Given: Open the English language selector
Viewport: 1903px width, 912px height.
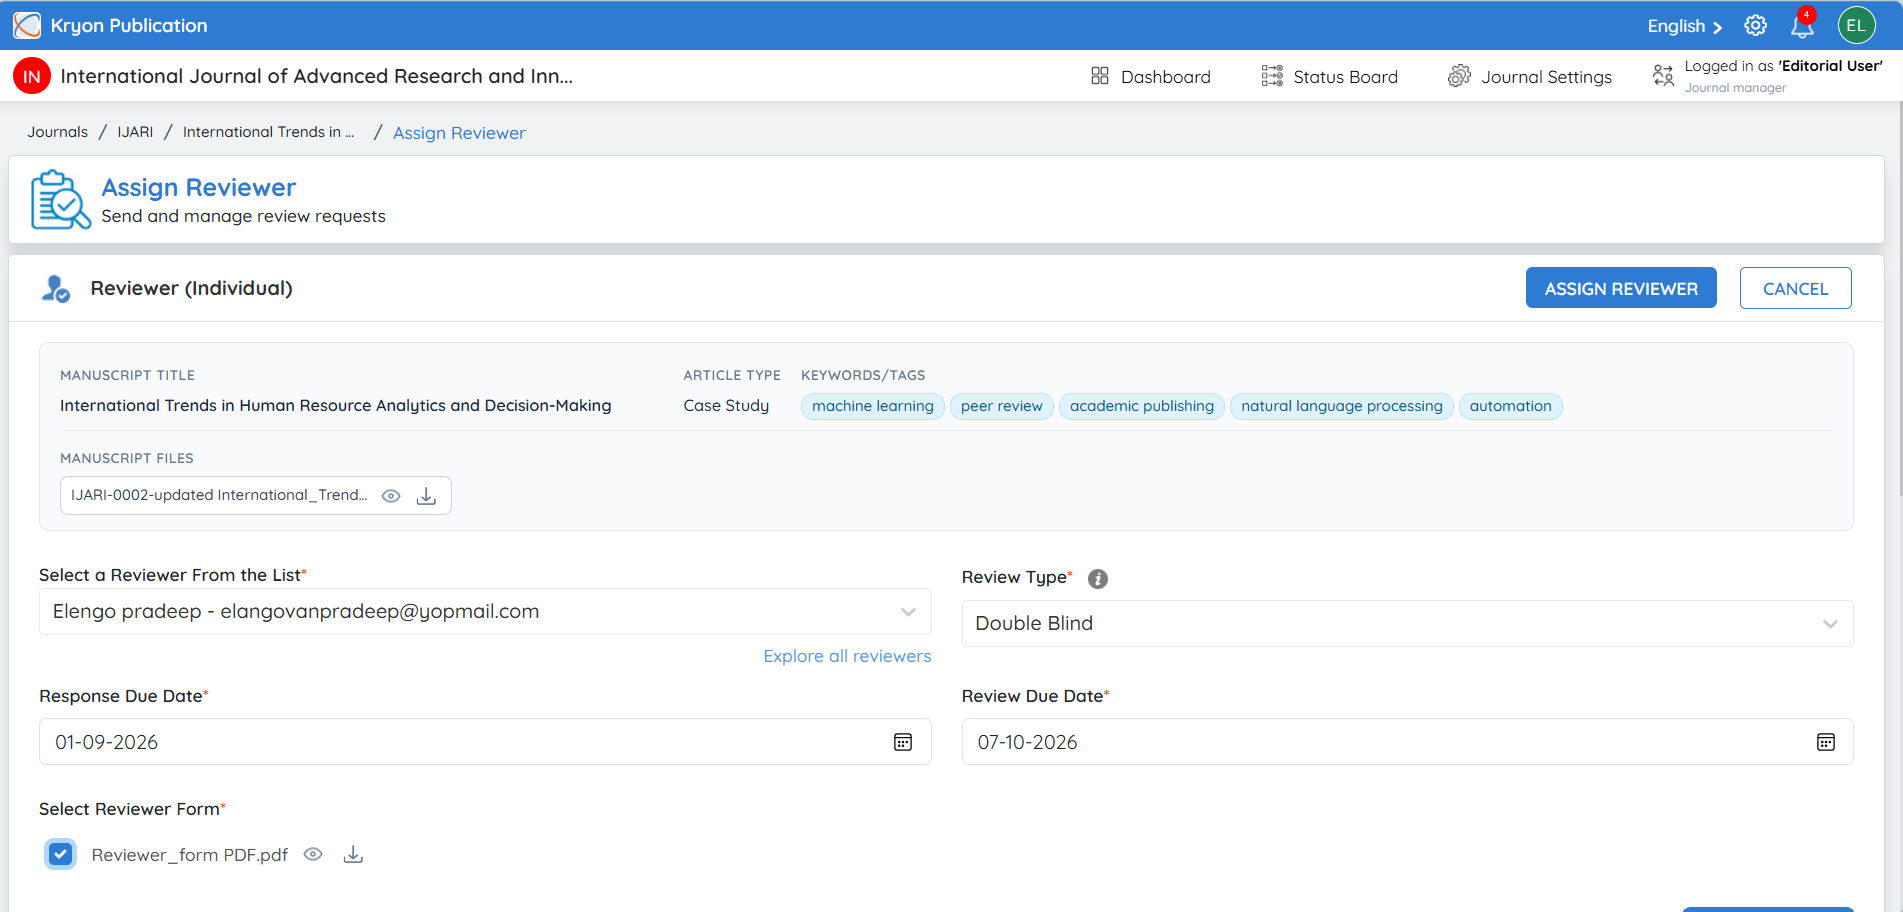Looking at the screenshot, I should (x=1685, y=26).
